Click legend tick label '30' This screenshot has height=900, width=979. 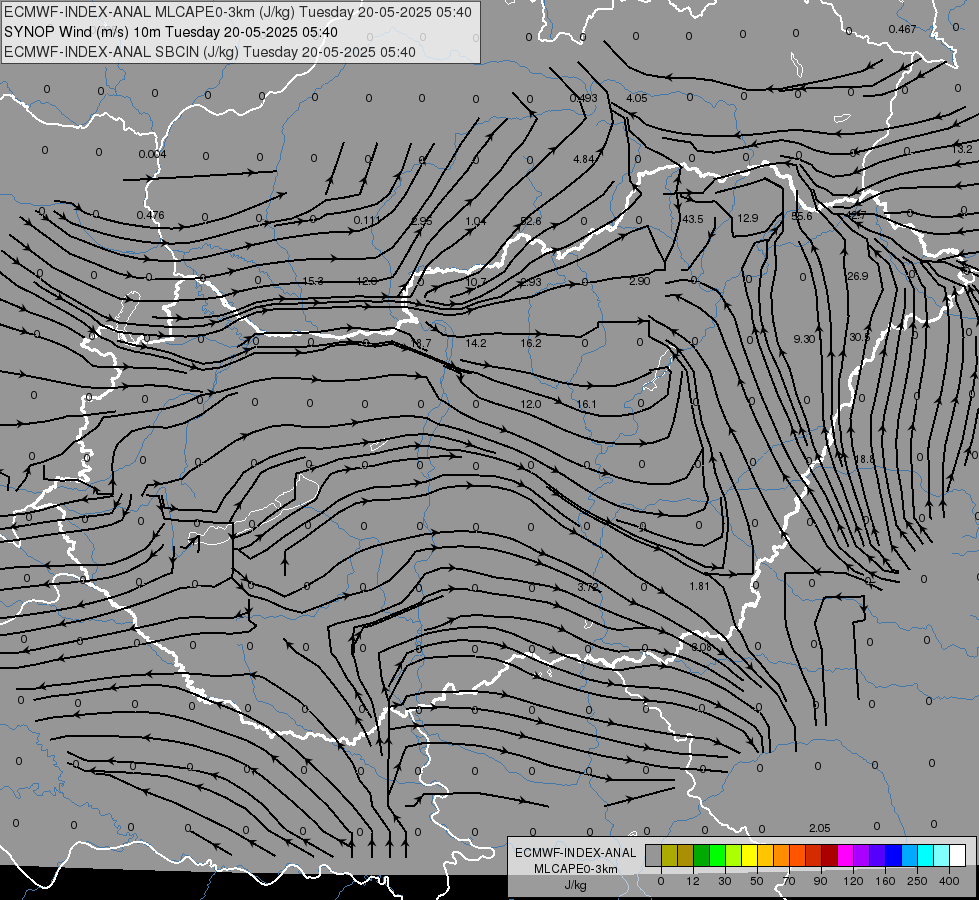point(724,881)
